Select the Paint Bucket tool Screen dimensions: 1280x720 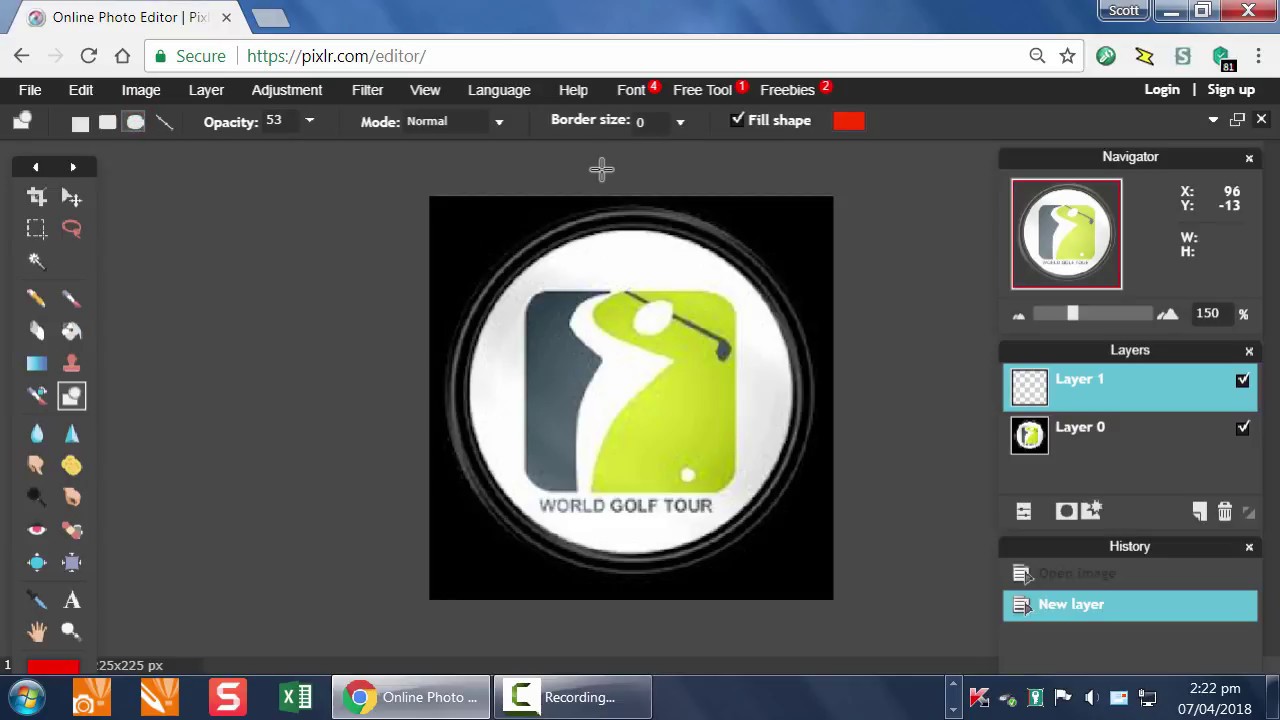click(x=71, y=331)
